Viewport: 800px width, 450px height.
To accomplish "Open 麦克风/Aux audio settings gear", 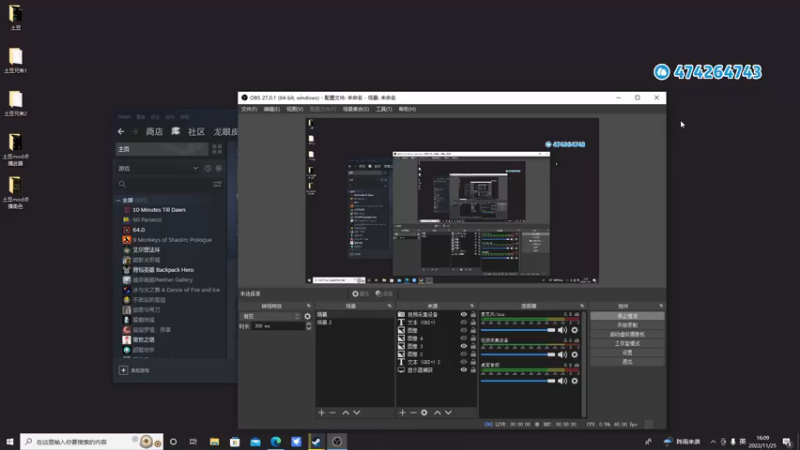I will [x=575, y=330].
